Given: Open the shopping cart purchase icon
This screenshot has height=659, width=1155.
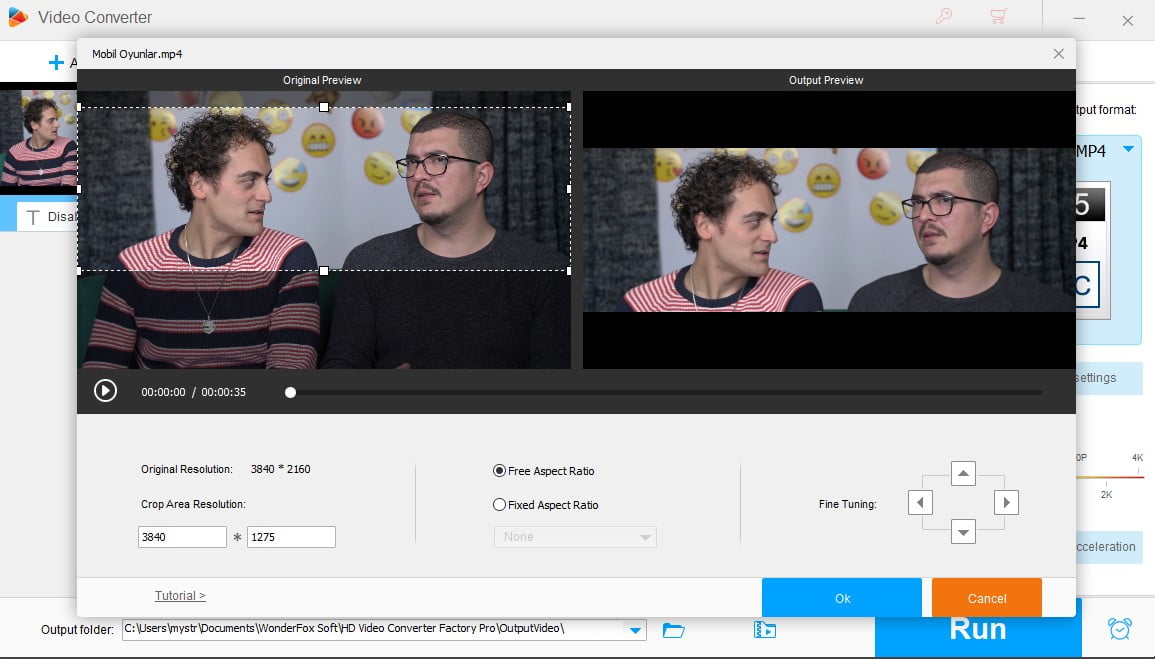Looking at the screenshot, I should pos(999,17).
